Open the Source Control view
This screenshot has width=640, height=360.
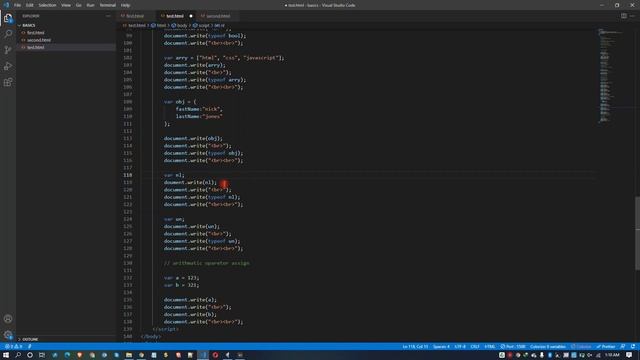pos(8,50)
